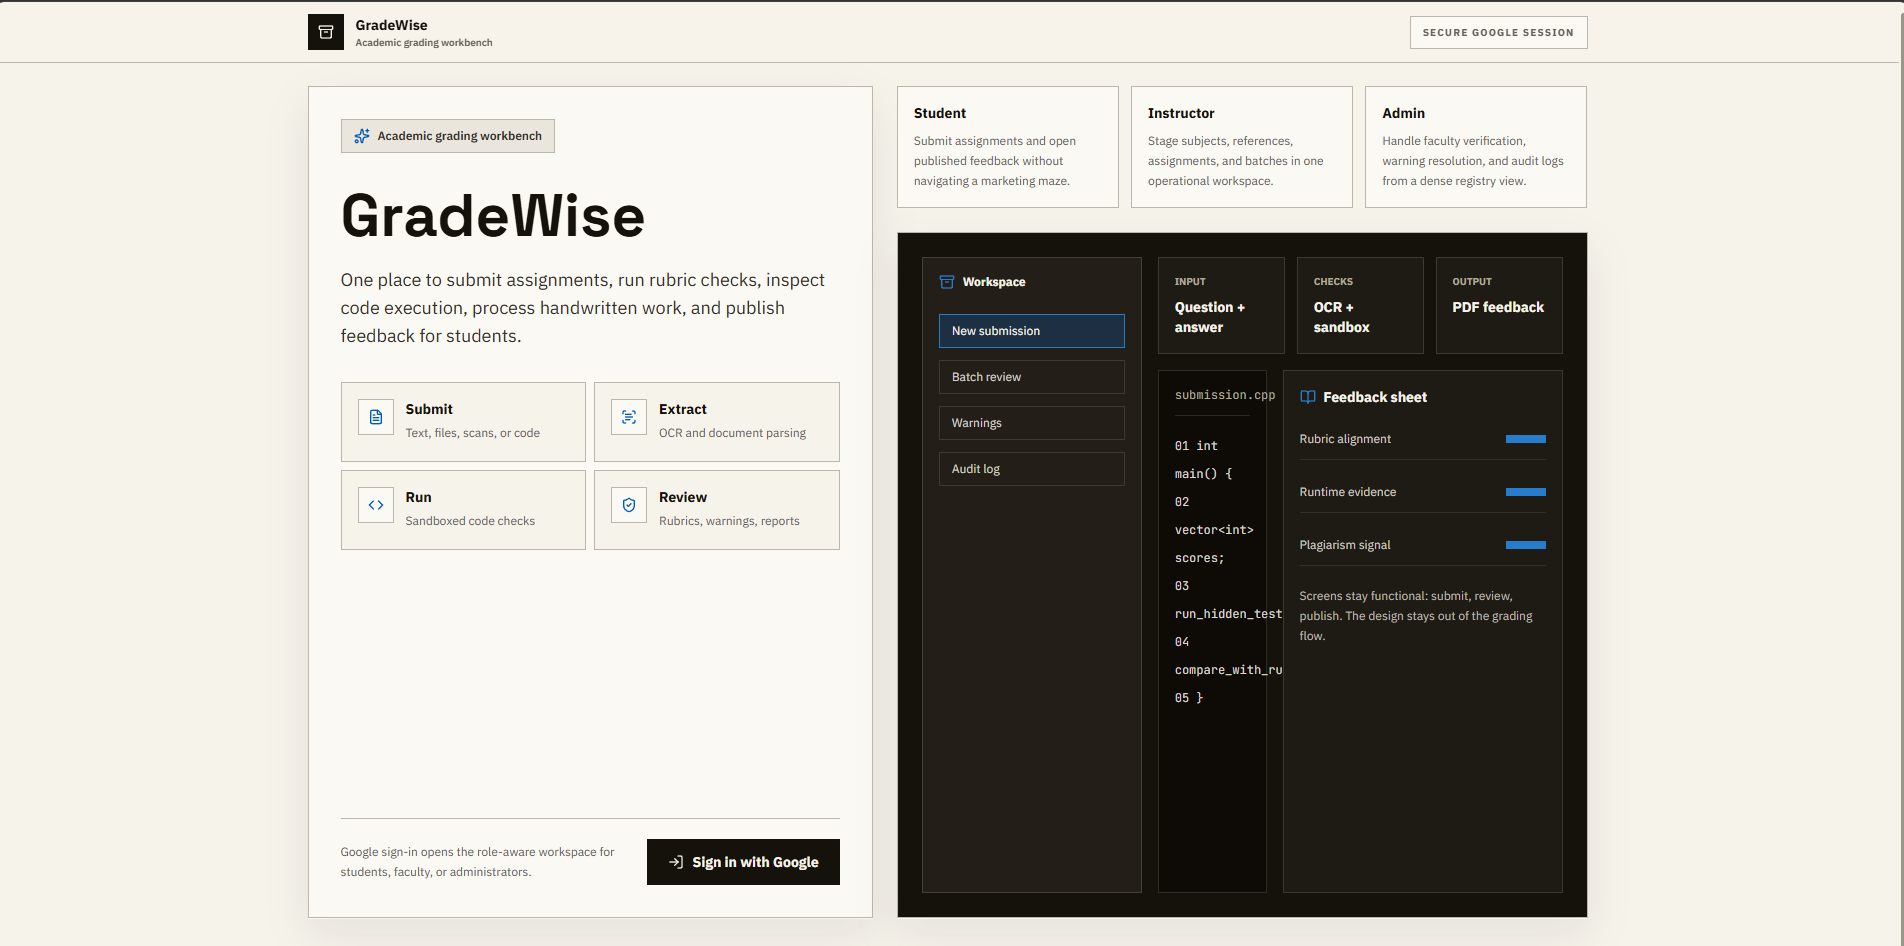
Task: Click the Workspace panel archive icon
Action: click(x=947, y=282)
